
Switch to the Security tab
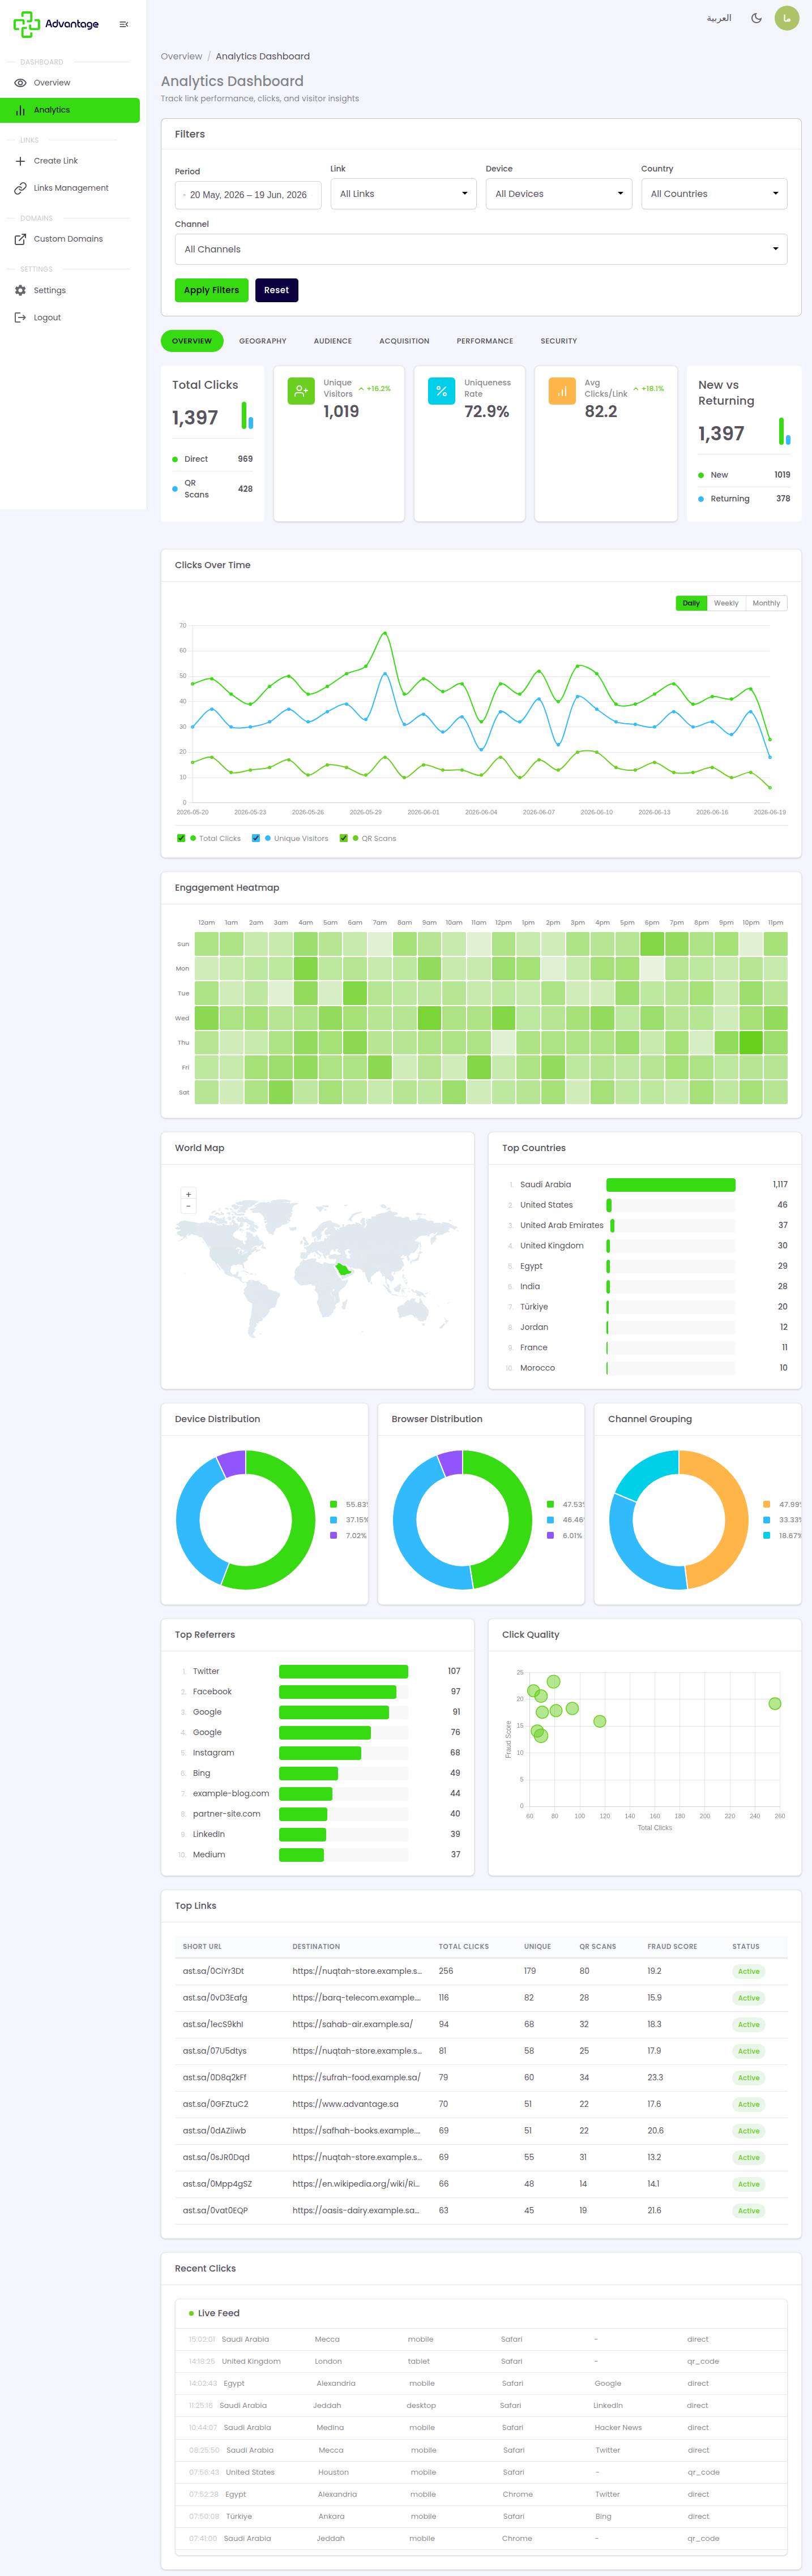[x=559, y=341]
